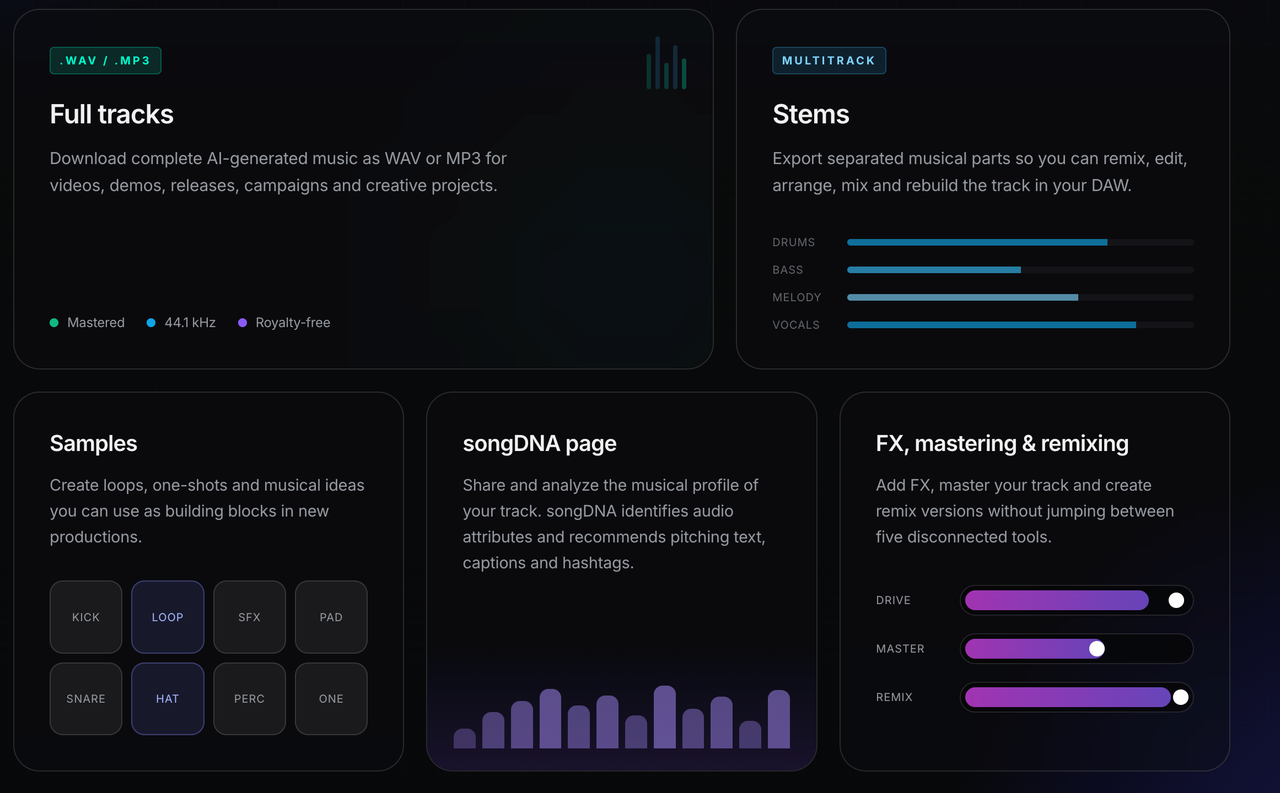
Task: Click the "REMIX" label
Action: [894, 697]
